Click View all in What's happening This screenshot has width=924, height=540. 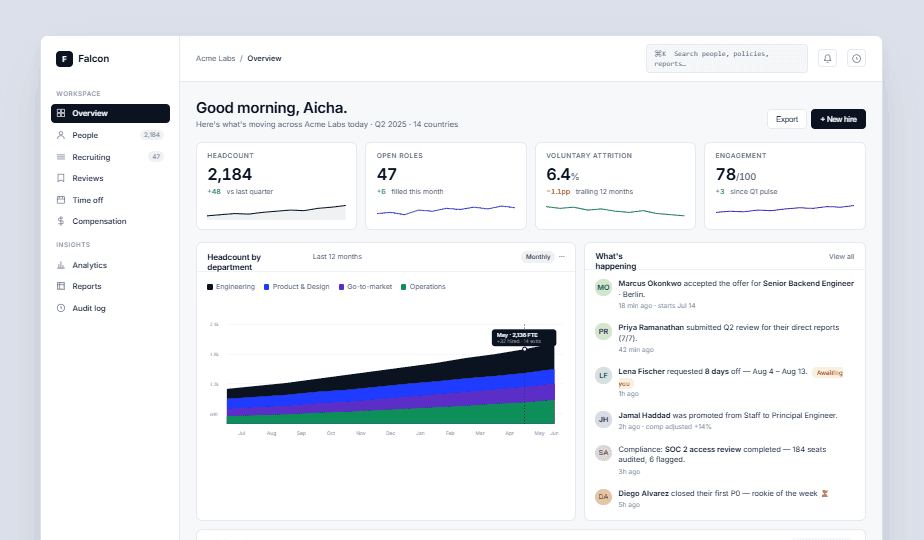(841, 256)
